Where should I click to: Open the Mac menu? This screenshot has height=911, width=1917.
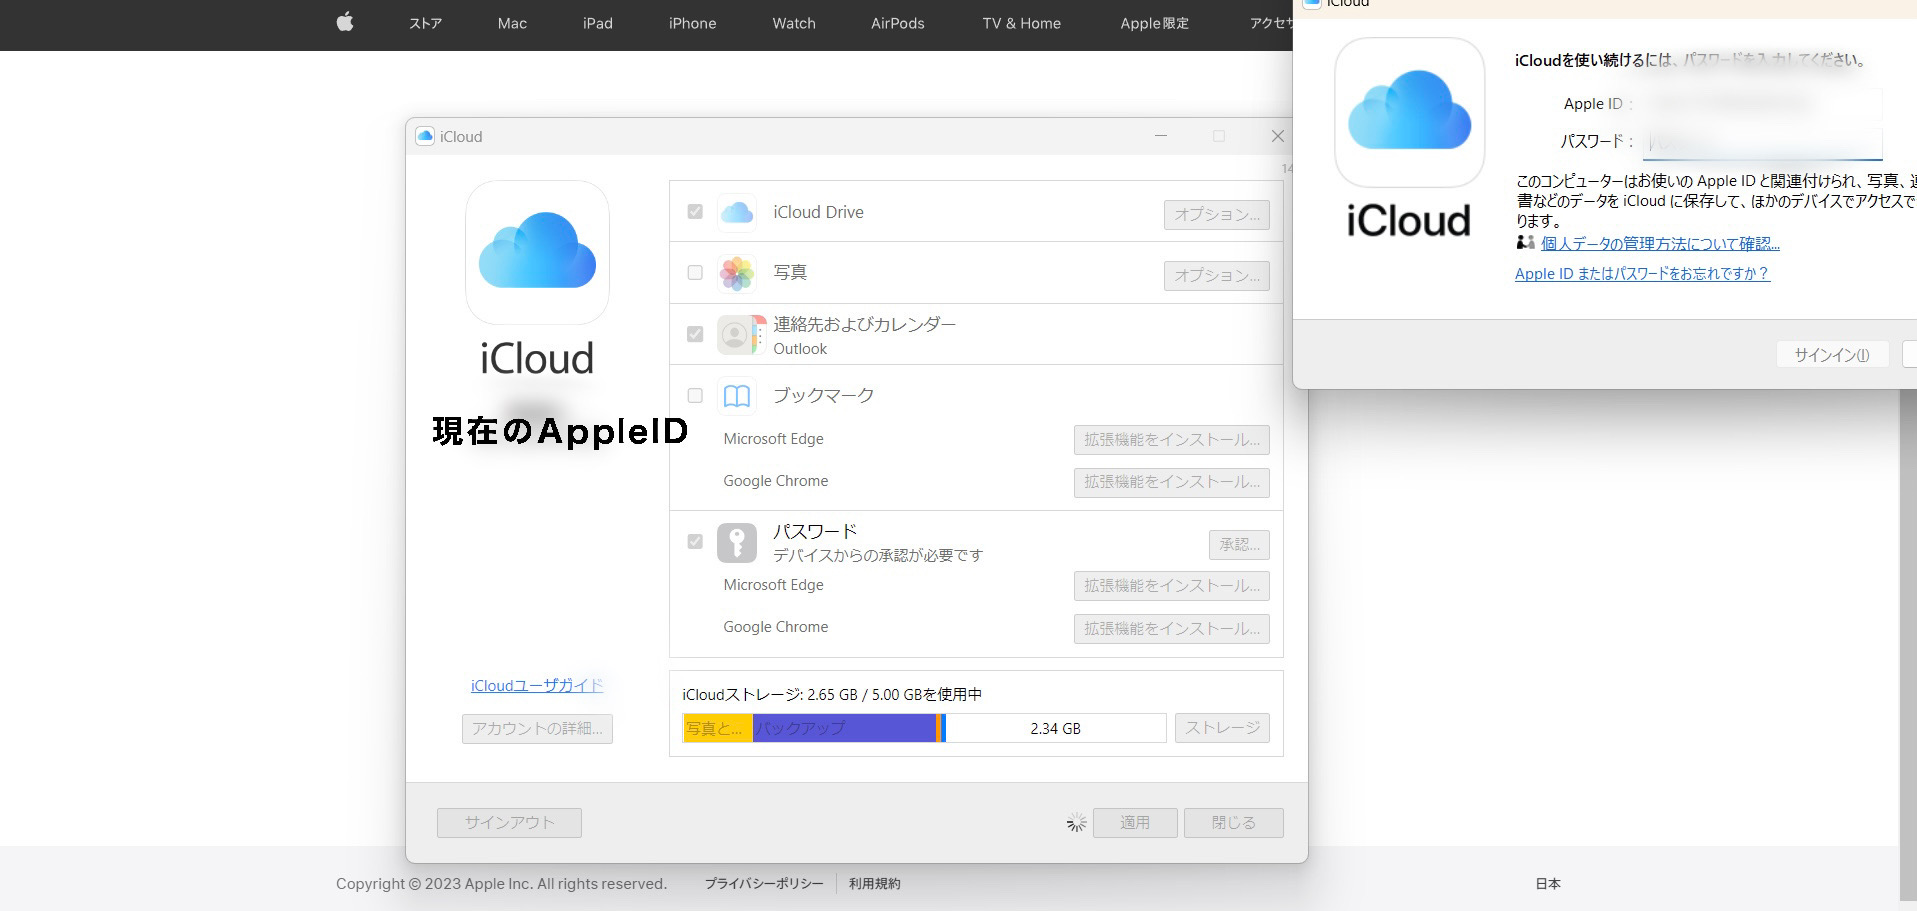[x=512, y=23]
